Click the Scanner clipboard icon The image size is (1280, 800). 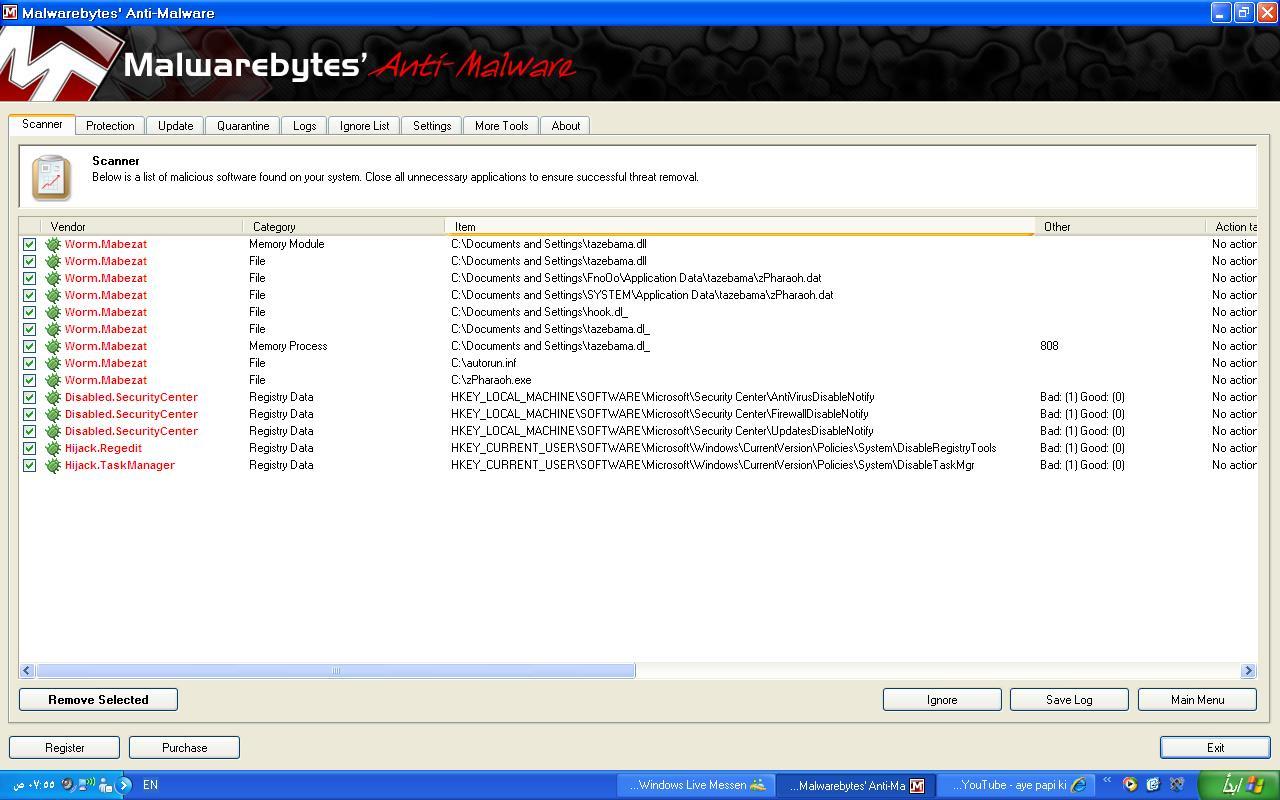point(51,177)
